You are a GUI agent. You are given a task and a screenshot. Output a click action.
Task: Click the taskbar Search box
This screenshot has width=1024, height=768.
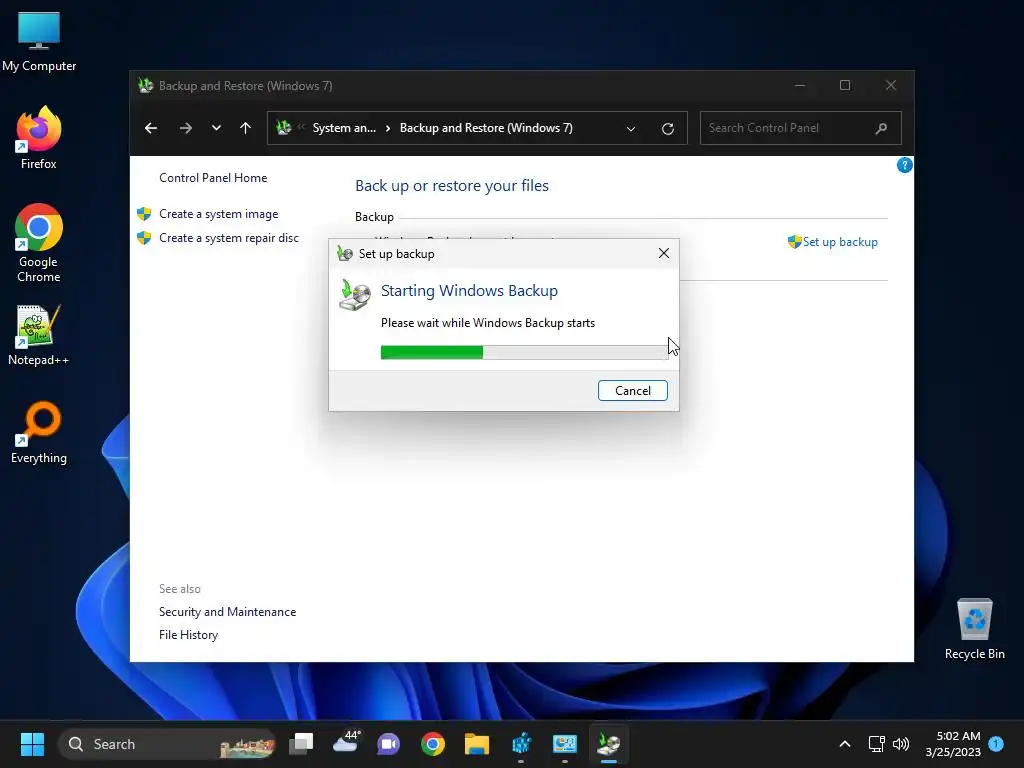tap(167, 744)
